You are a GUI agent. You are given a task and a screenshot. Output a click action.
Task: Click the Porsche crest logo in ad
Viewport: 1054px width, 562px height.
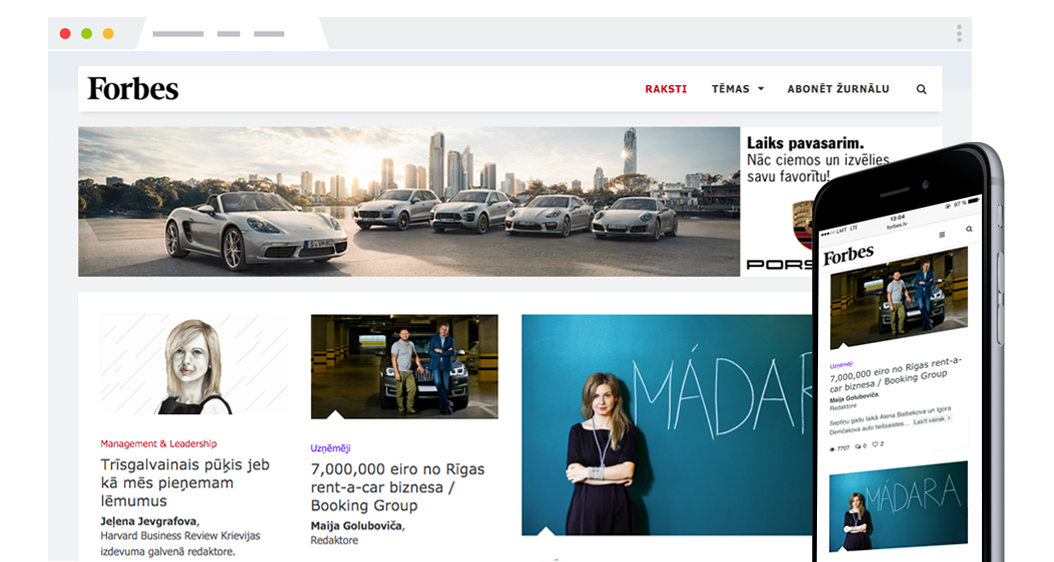803,225
